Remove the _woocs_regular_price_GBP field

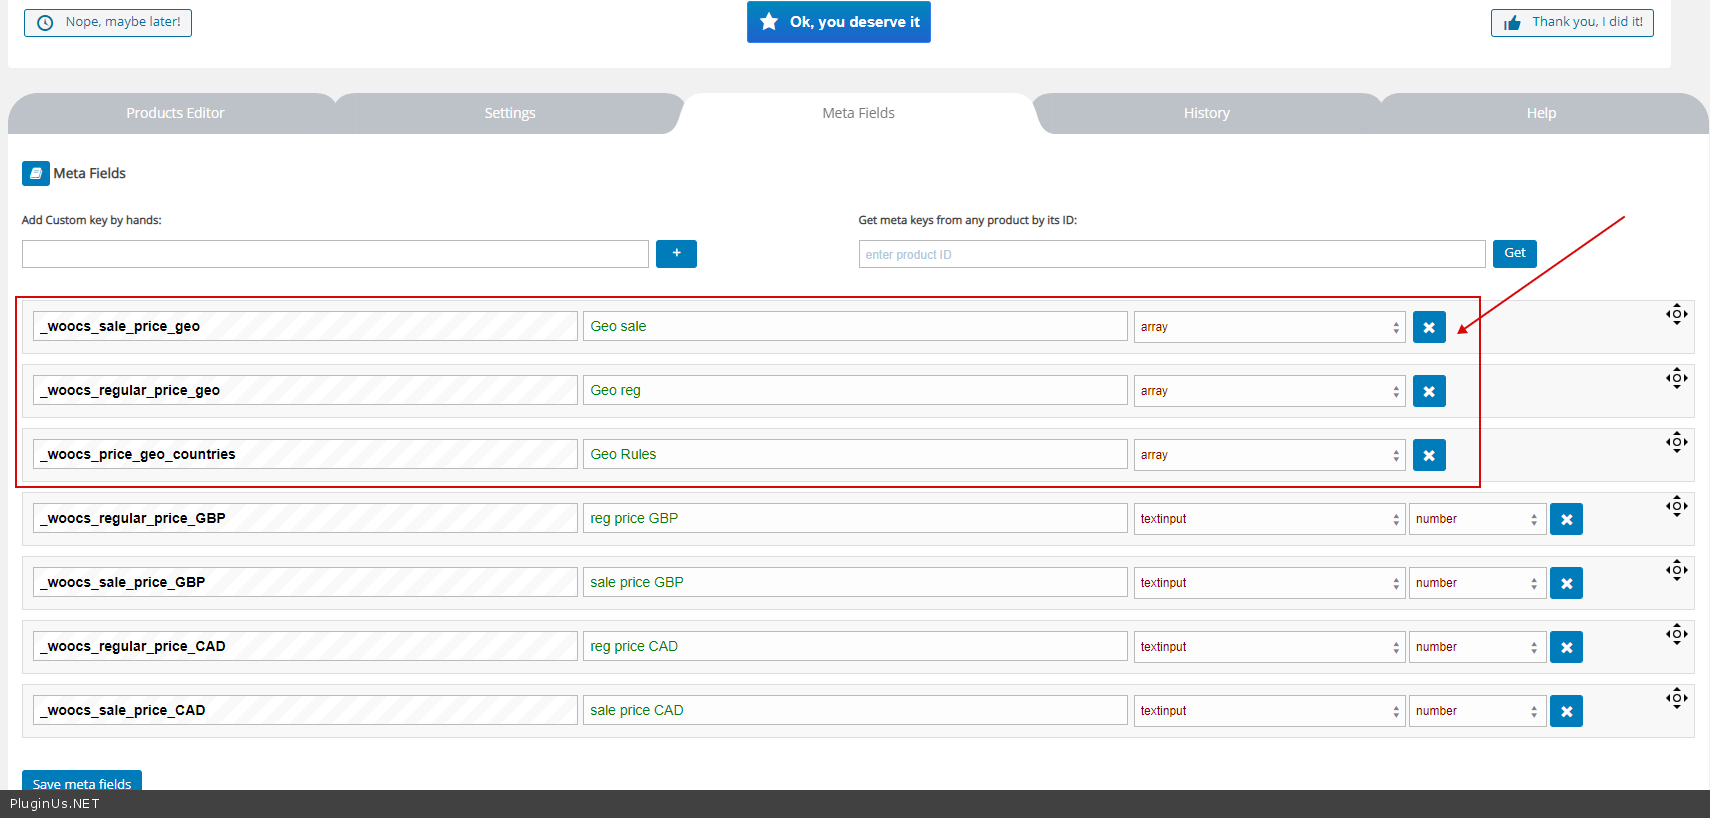point(1566,519)
